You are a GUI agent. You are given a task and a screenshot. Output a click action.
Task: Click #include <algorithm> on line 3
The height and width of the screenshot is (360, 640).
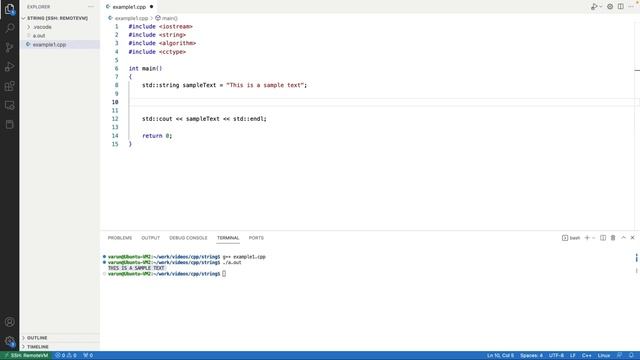[x=162, y=43]
